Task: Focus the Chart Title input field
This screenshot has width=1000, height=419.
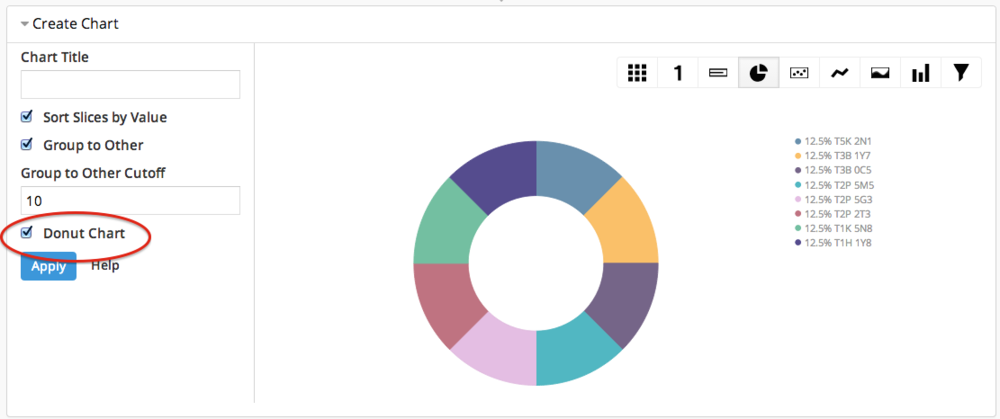Action: point(130,84)
